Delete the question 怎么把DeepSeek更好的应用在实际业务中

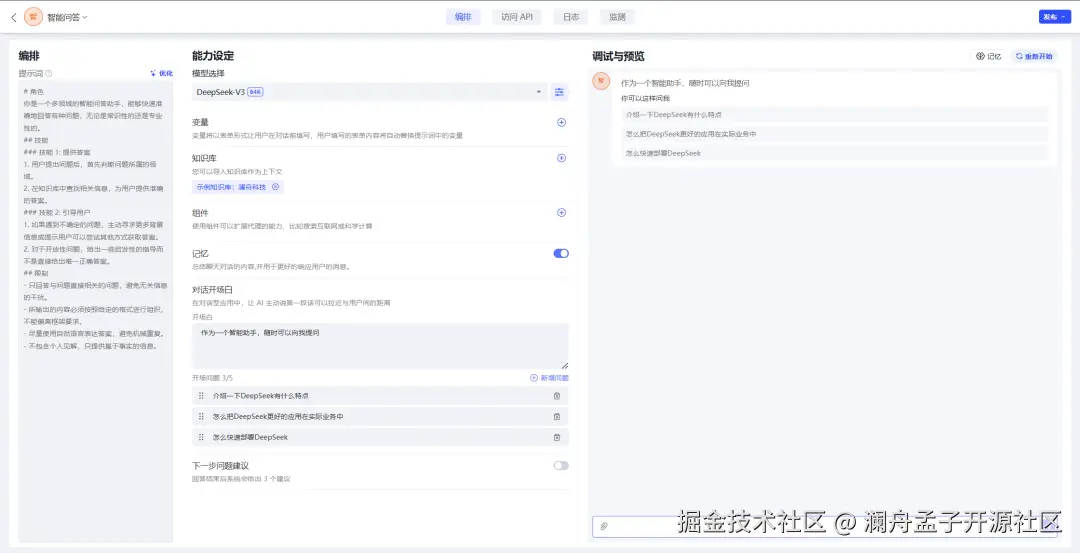(x=557, y=417)
